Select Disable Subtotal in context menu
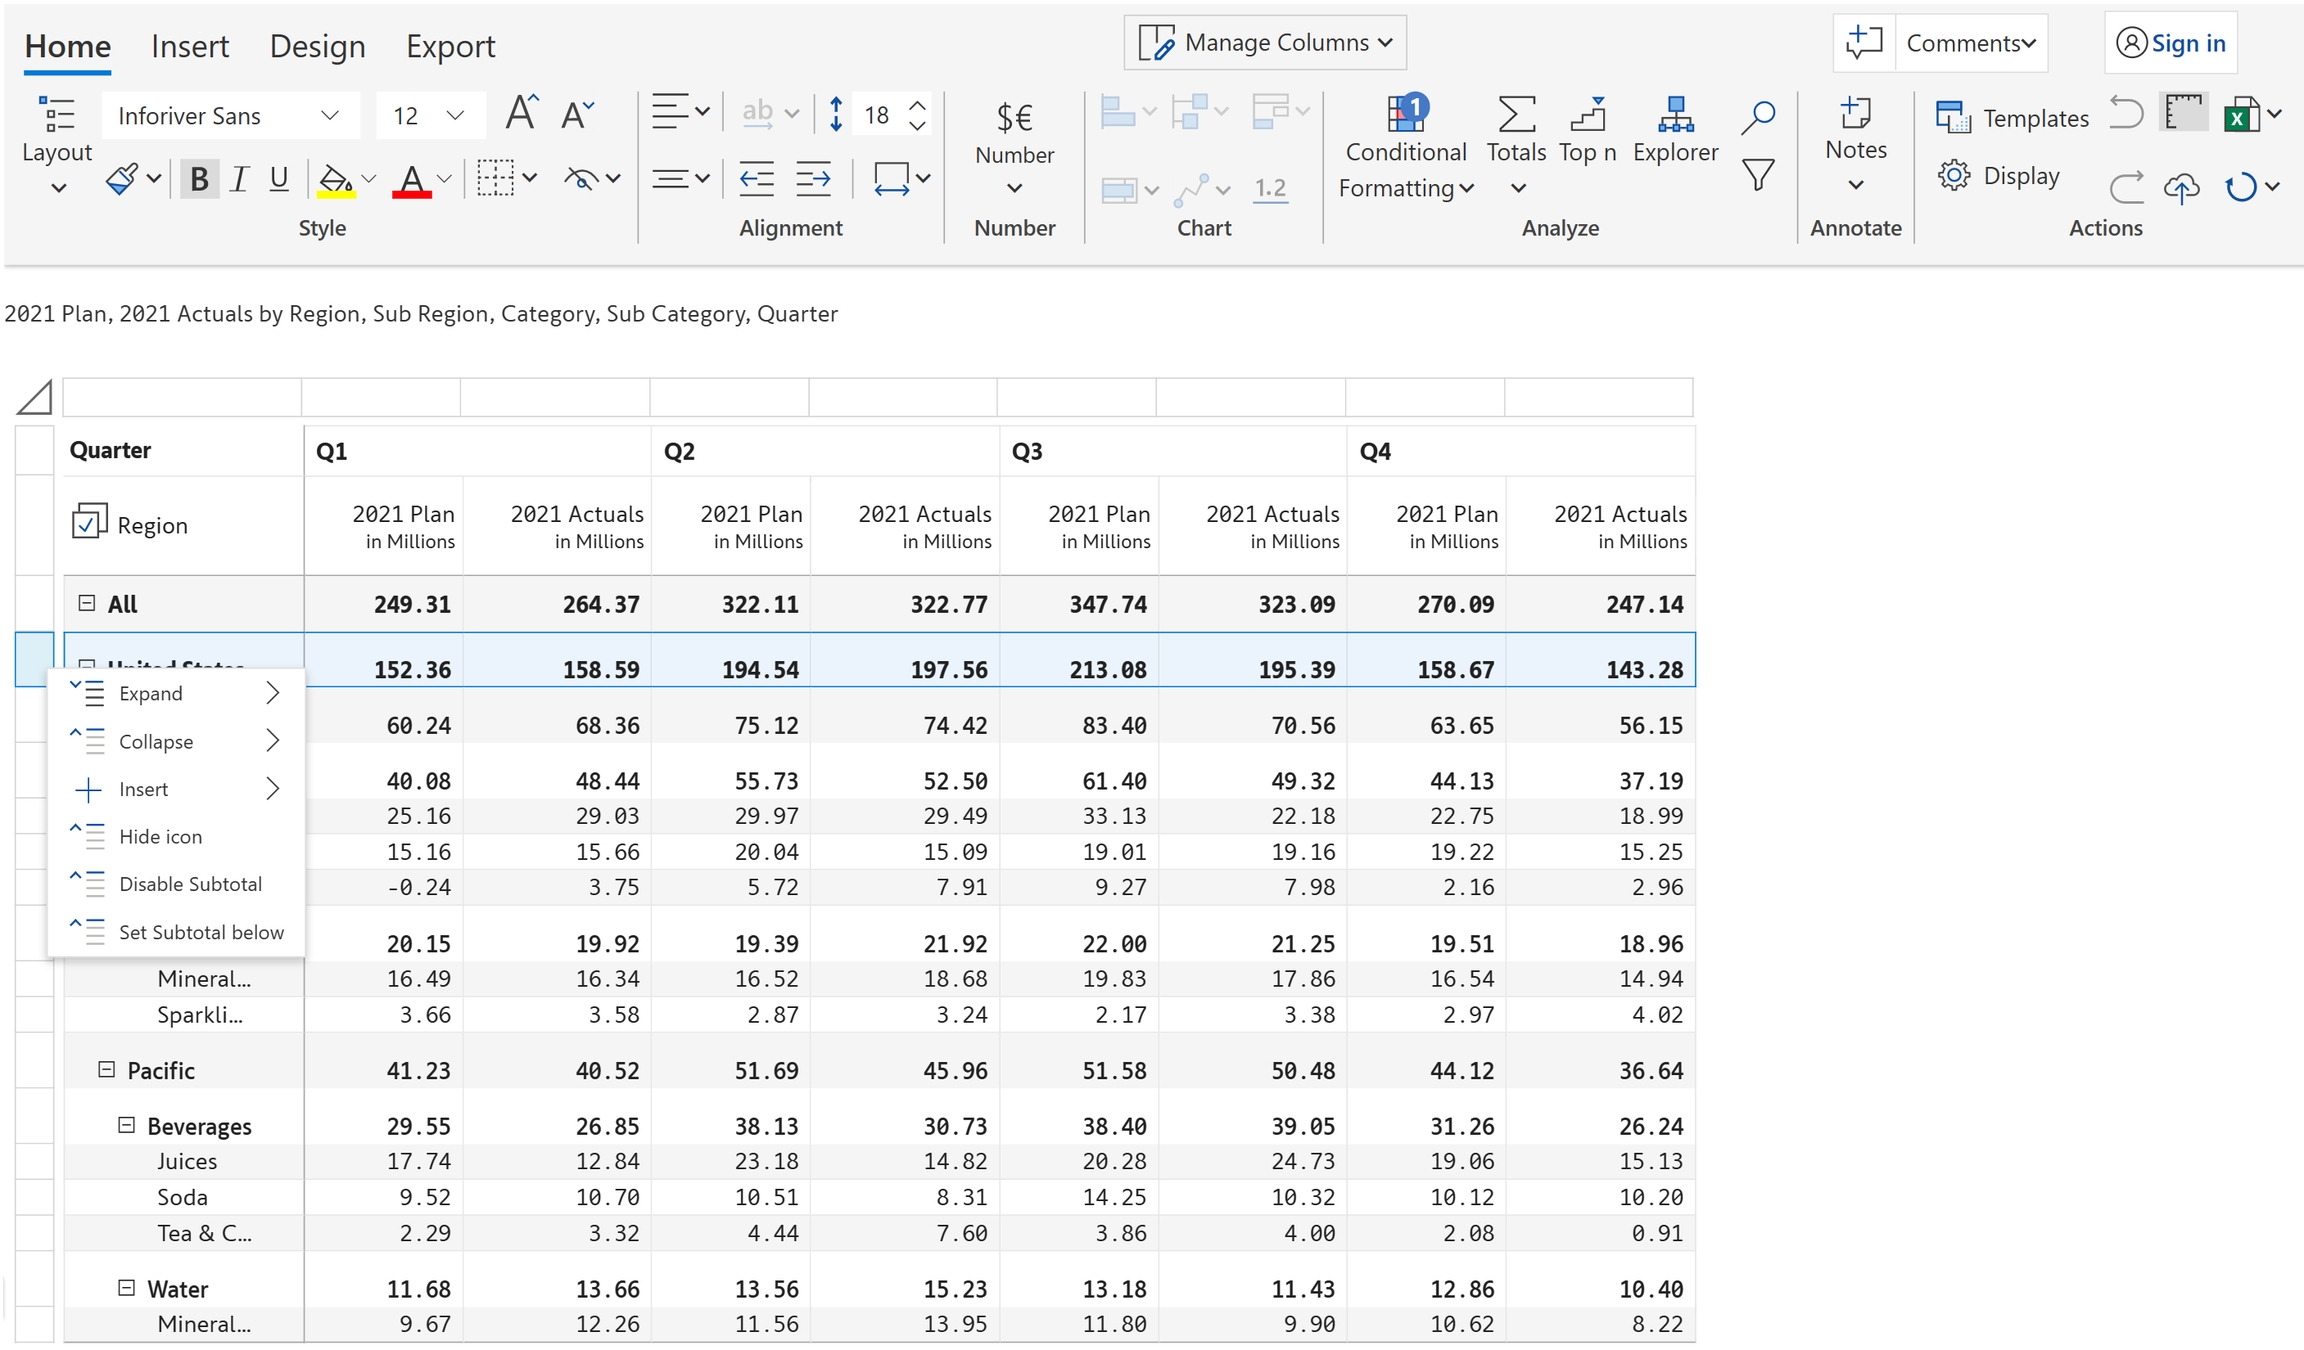The width and height of the screenshot is (2304, 1350). pyautogui.click(x=190, y=884)
